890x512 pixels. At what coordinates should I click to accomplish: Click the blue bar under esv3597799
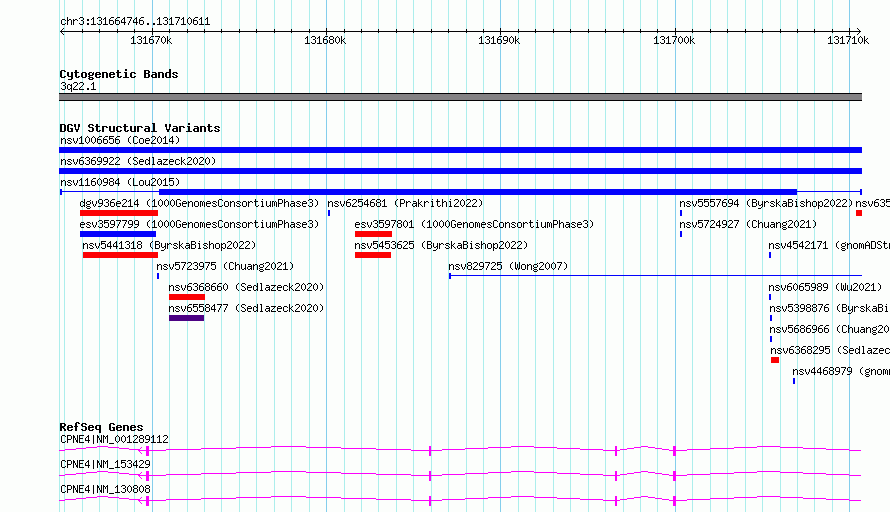point(117,234)
